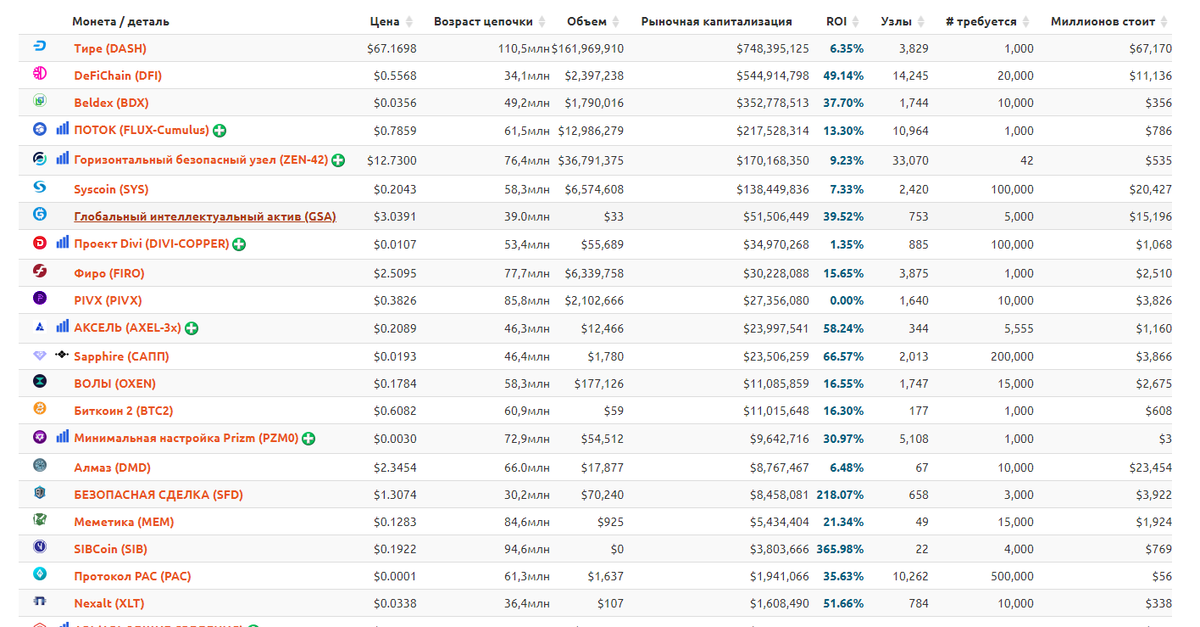Click the BTC2 orange logo icon
This screenshot has width=1200, height=627.
tap(40, 408)
